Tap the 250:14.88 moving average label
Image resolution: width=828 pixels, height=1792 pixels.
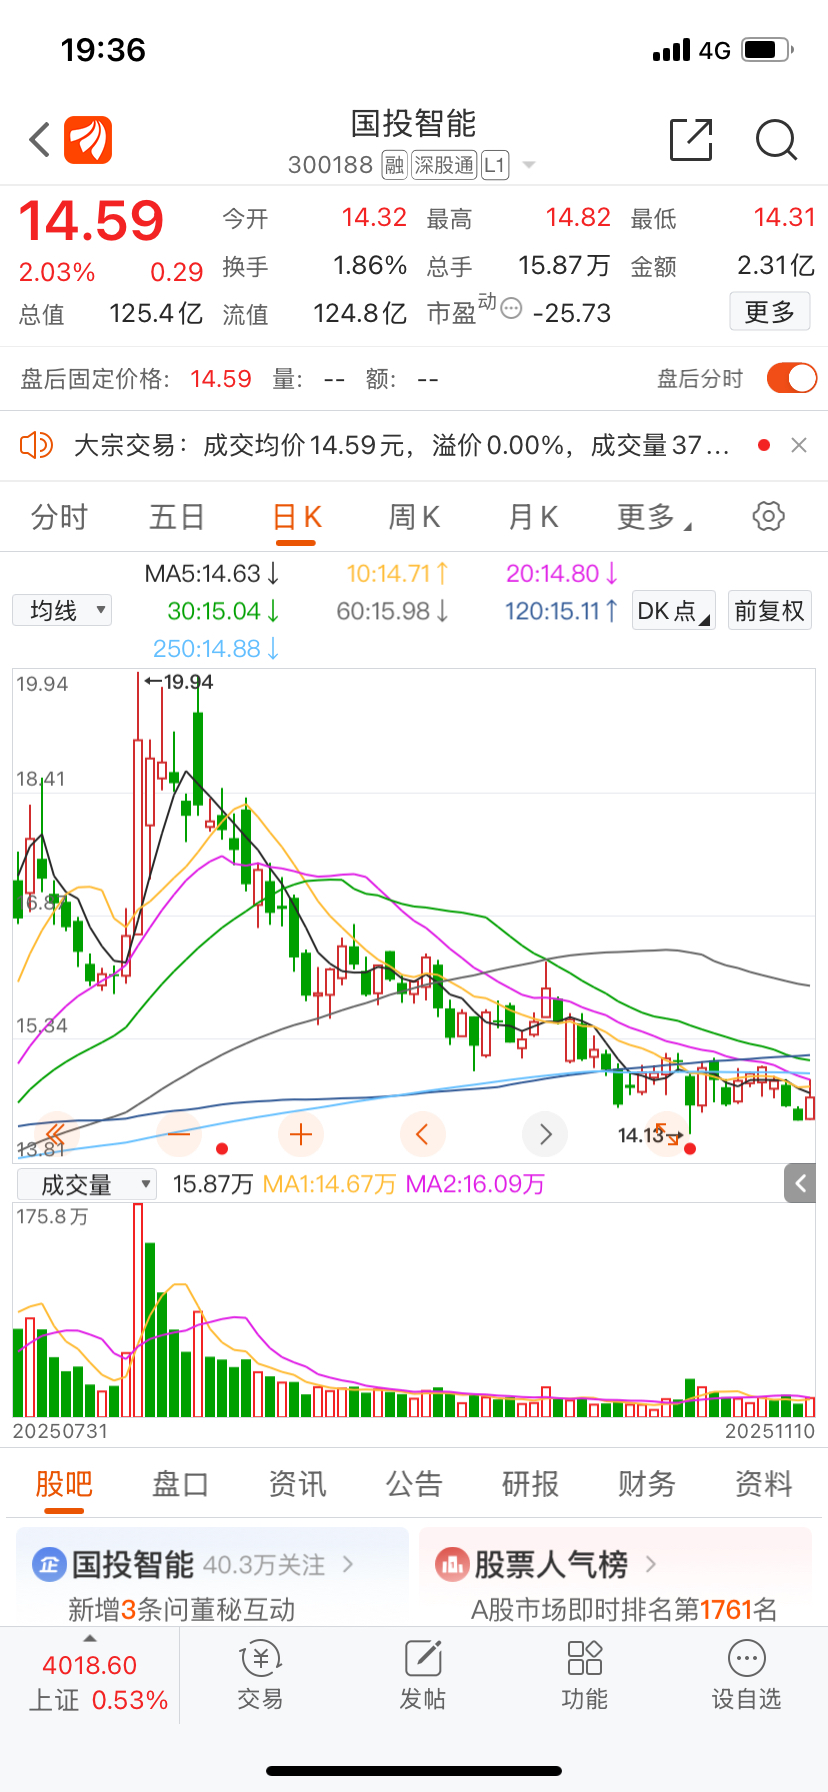(216, 648)
